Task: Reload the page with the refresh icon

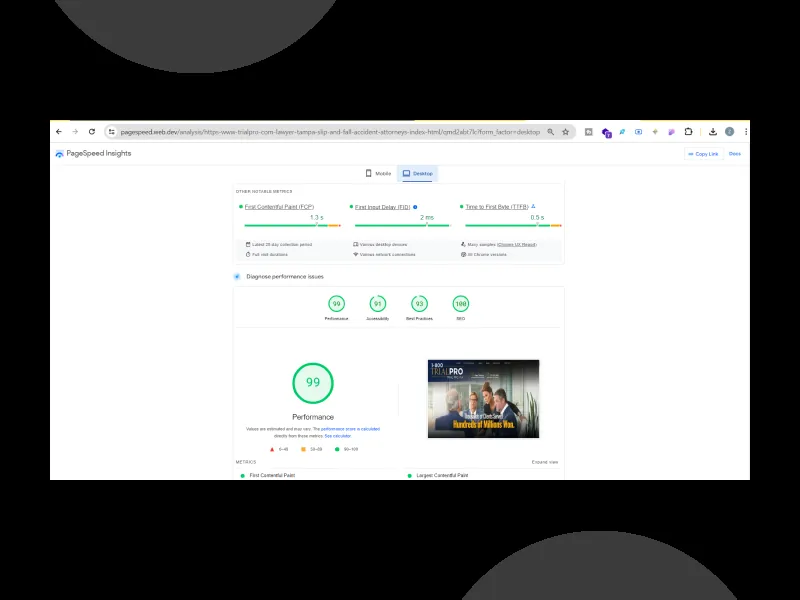Action: pyautogui.click(x=92, y=132)
